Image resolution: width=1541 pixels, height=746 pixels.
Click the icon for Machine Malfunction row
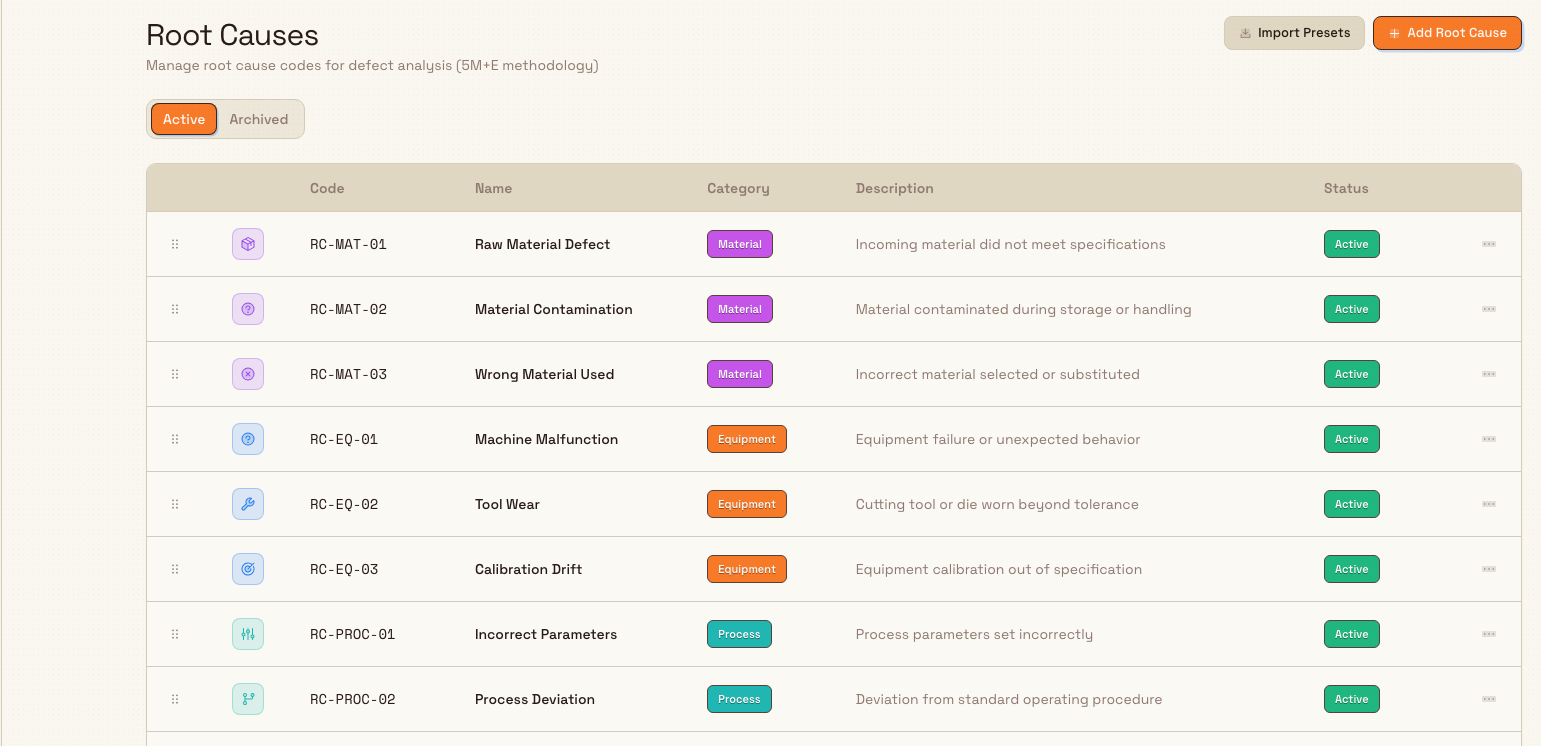(248, 439)
